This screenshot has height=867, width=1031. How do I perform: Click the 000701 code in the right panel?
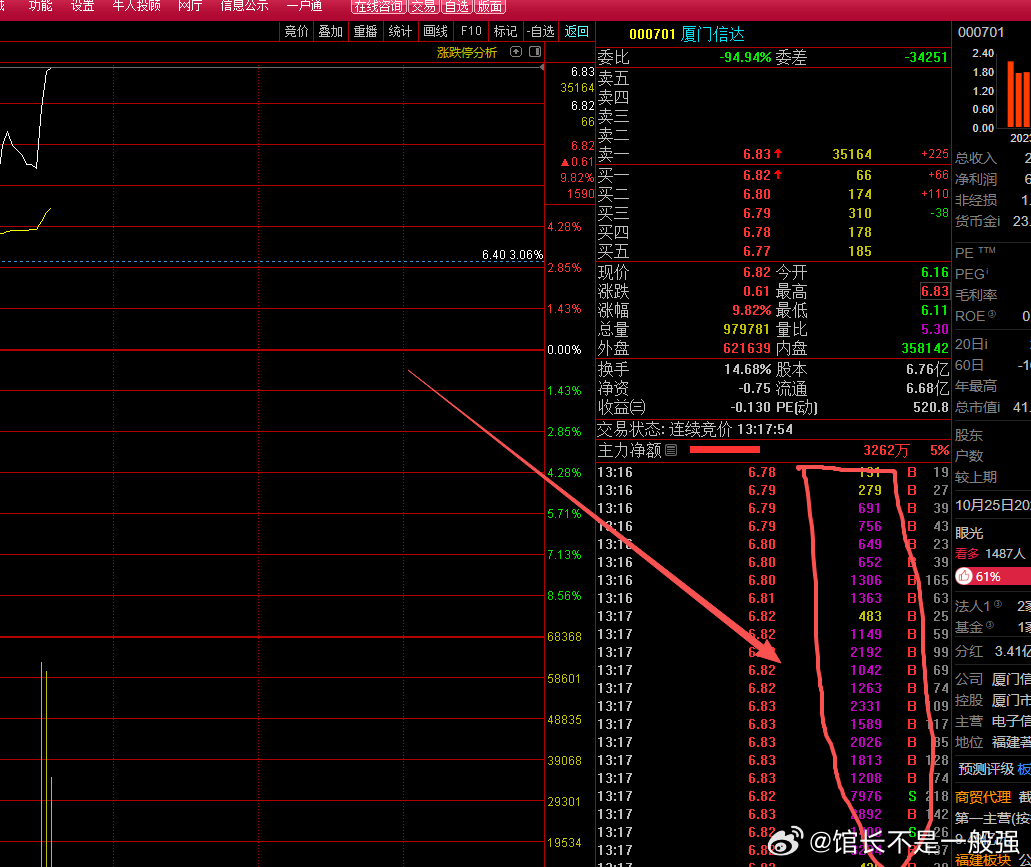(x=980, y=32)
